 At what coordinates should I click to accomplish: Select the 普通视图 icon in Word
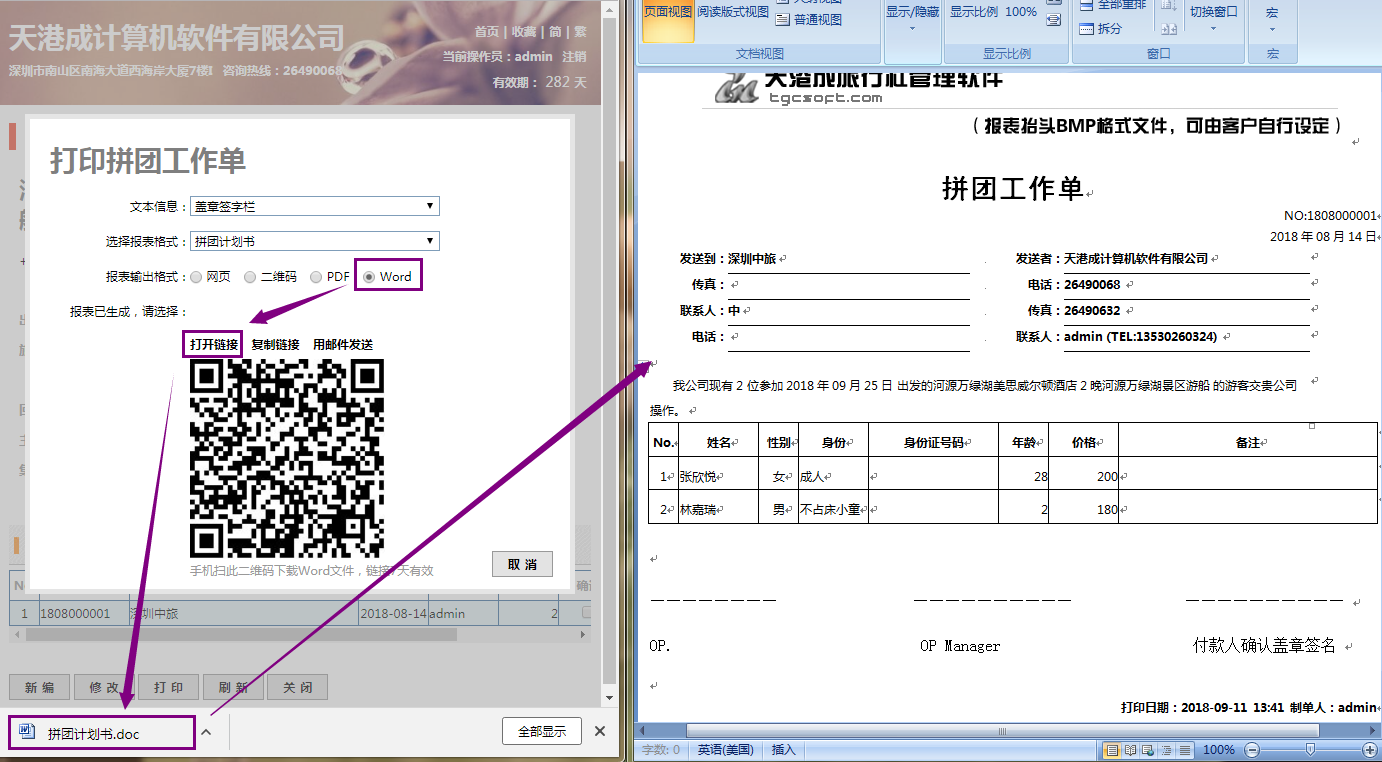[x=785, y=19]
